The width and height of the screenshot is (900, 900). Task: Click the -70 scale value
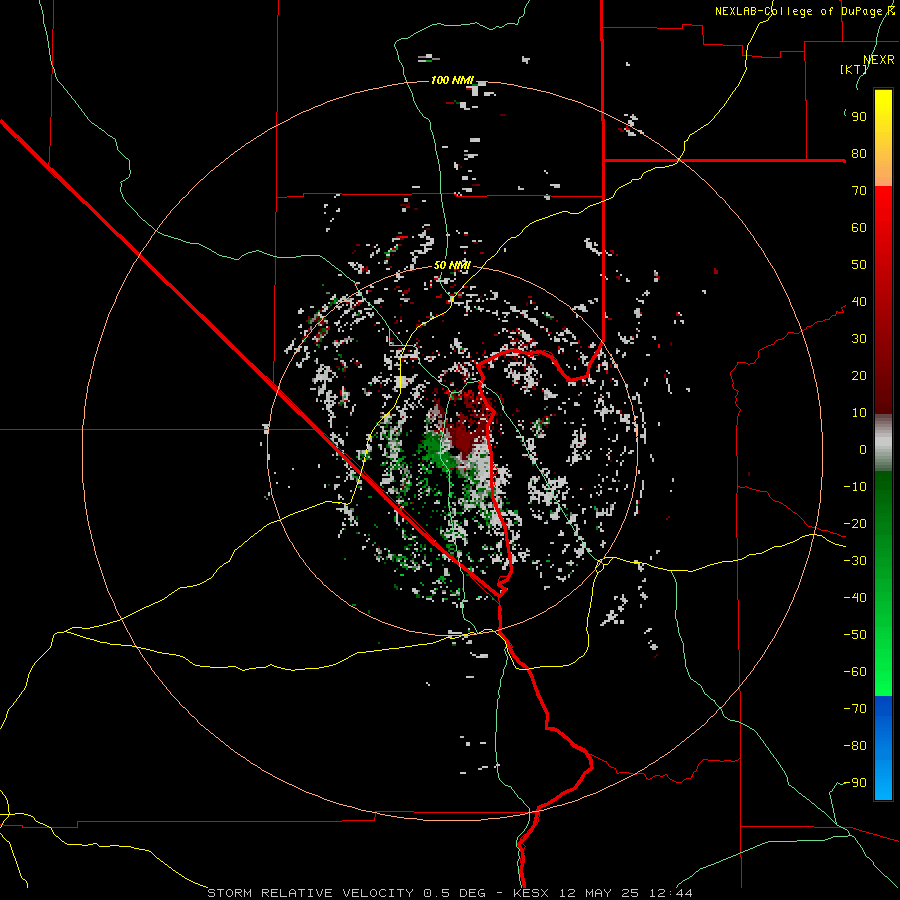point(855,709)
